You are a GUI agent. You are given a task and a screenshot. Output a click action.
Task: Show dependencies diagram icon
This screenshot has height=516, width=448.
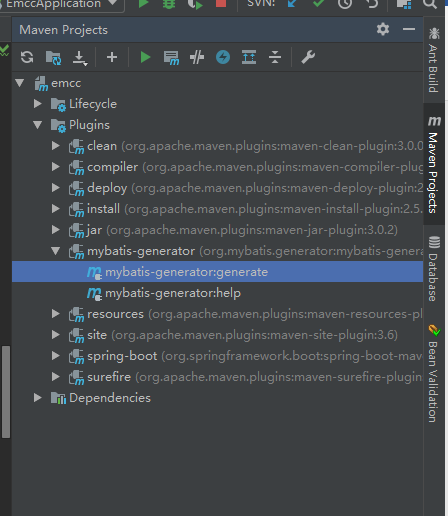(x=249, y=57)
